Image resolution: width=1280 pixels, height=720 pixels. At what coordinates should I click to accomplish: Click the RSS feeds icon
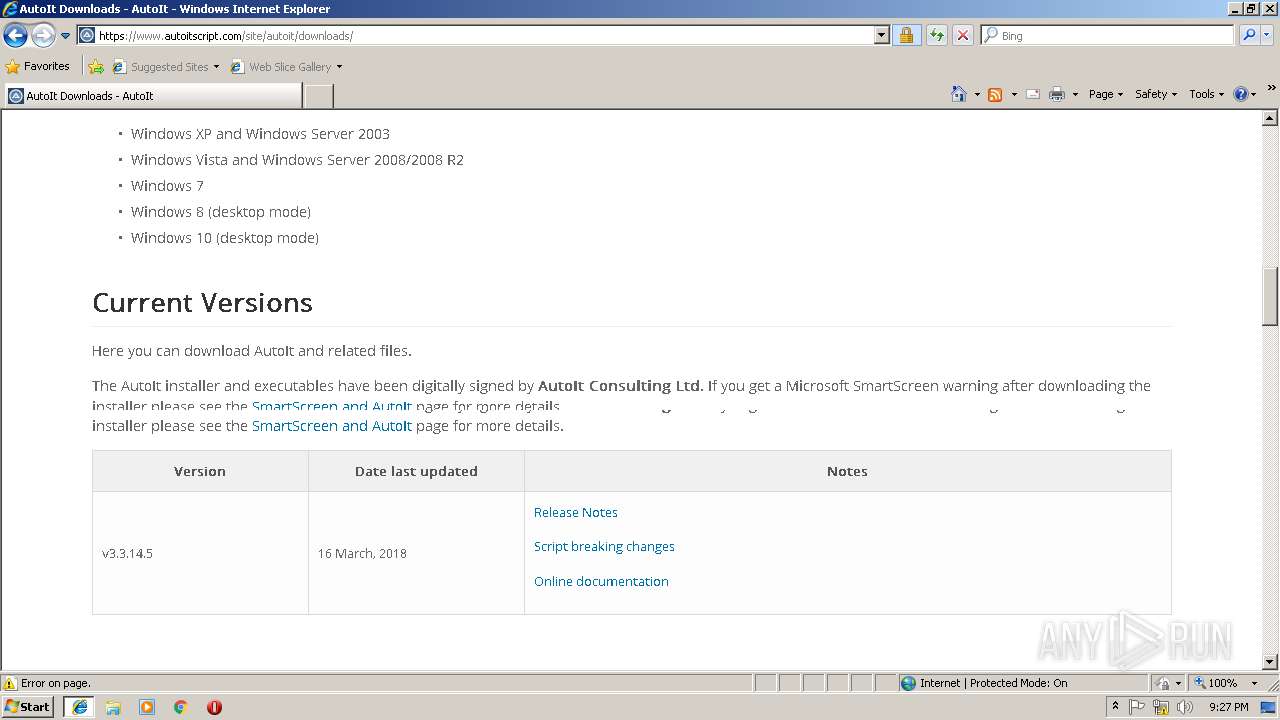point(995,94)
